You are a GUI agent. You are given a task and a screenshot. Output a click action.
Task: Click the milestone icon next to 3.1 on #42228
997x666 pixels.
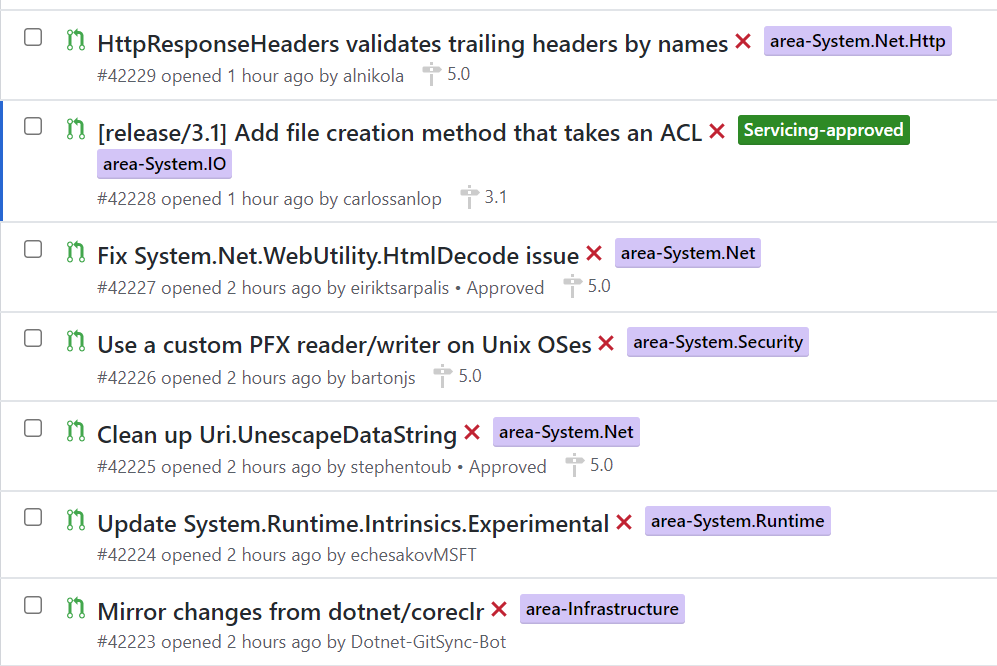(x=469, y=197)
